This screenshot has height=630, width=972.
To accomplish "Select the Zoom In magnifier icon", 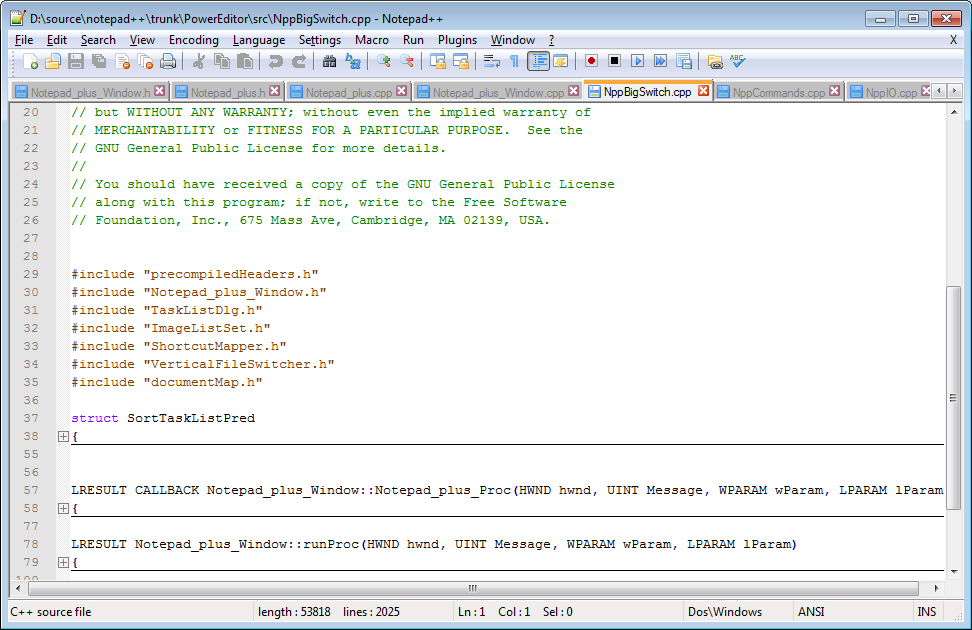I will (384, 61).
